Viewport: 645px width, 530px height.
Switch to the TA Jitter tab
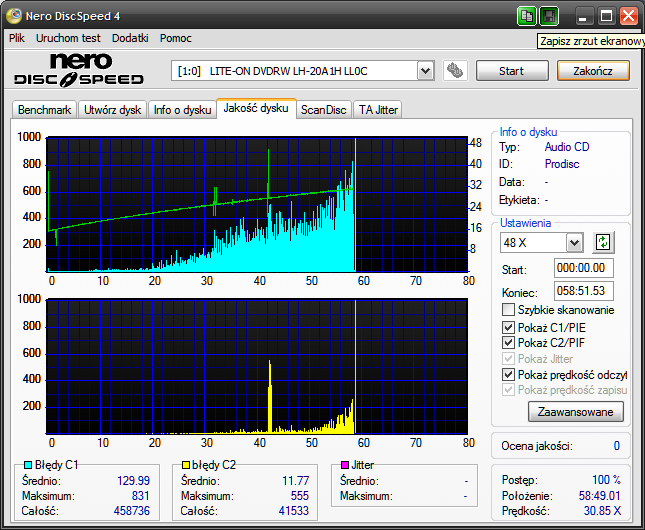click(378, 110)
